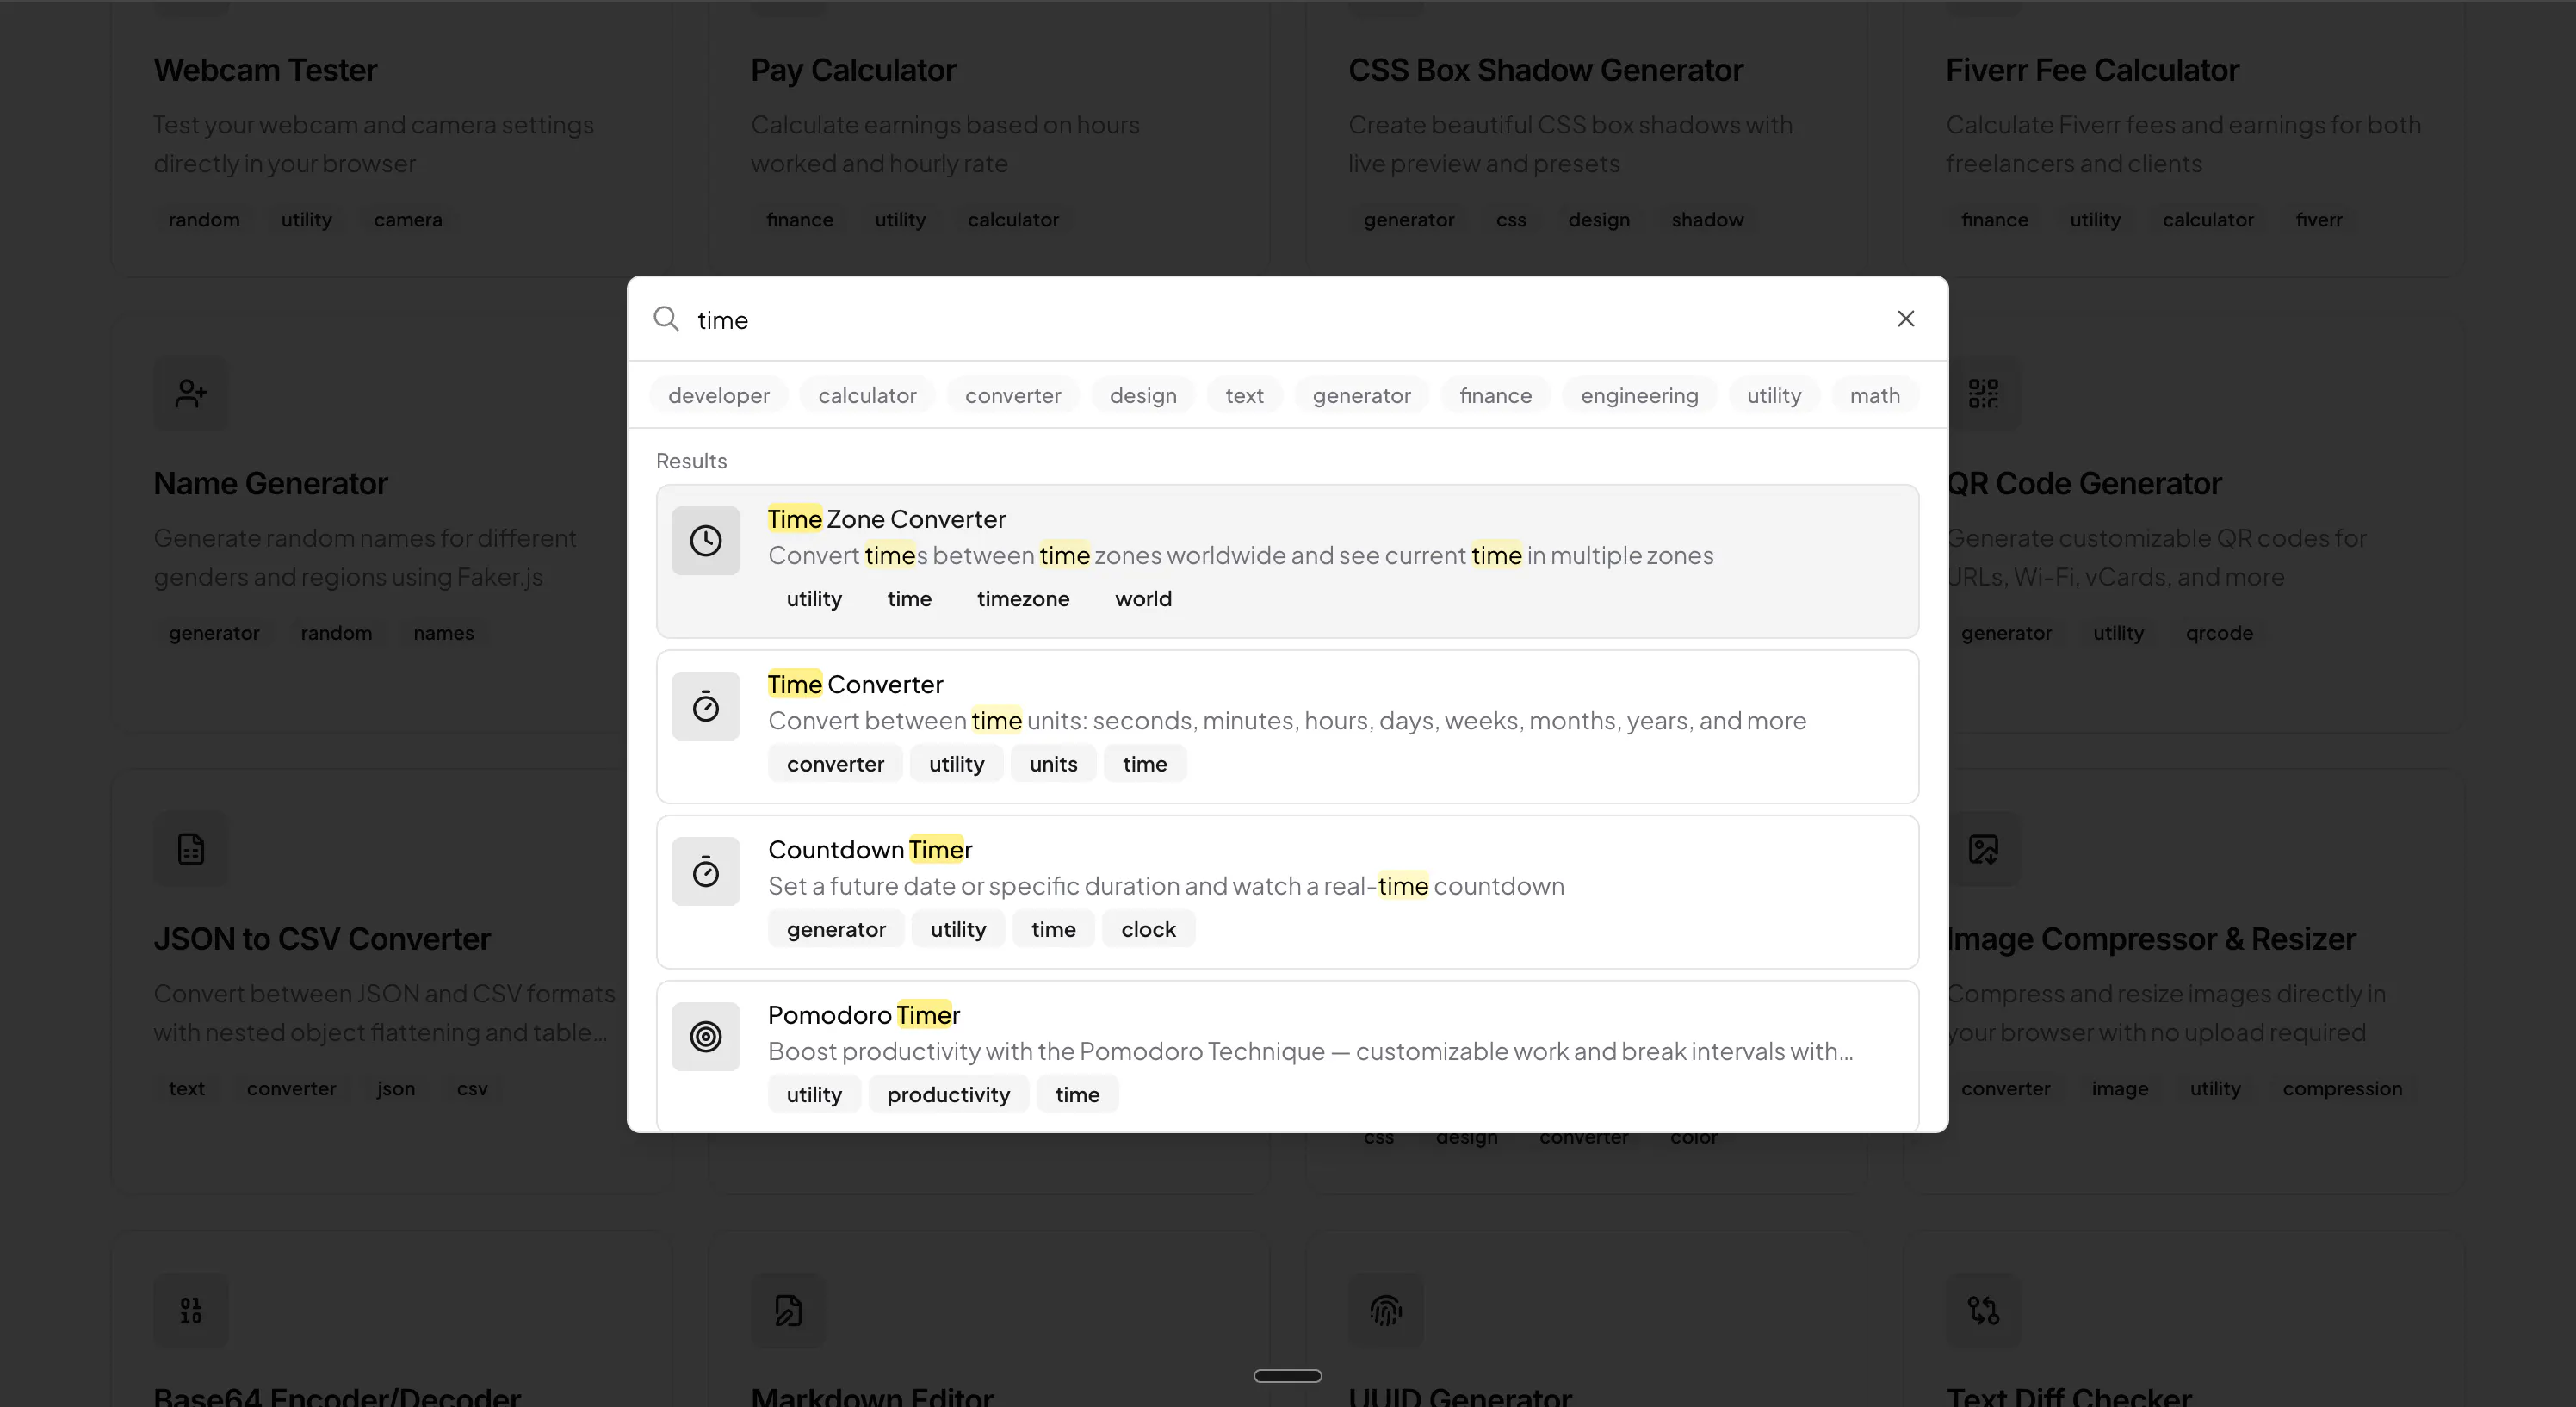Enable the engineering filter chip

[x=1639, y=395]
